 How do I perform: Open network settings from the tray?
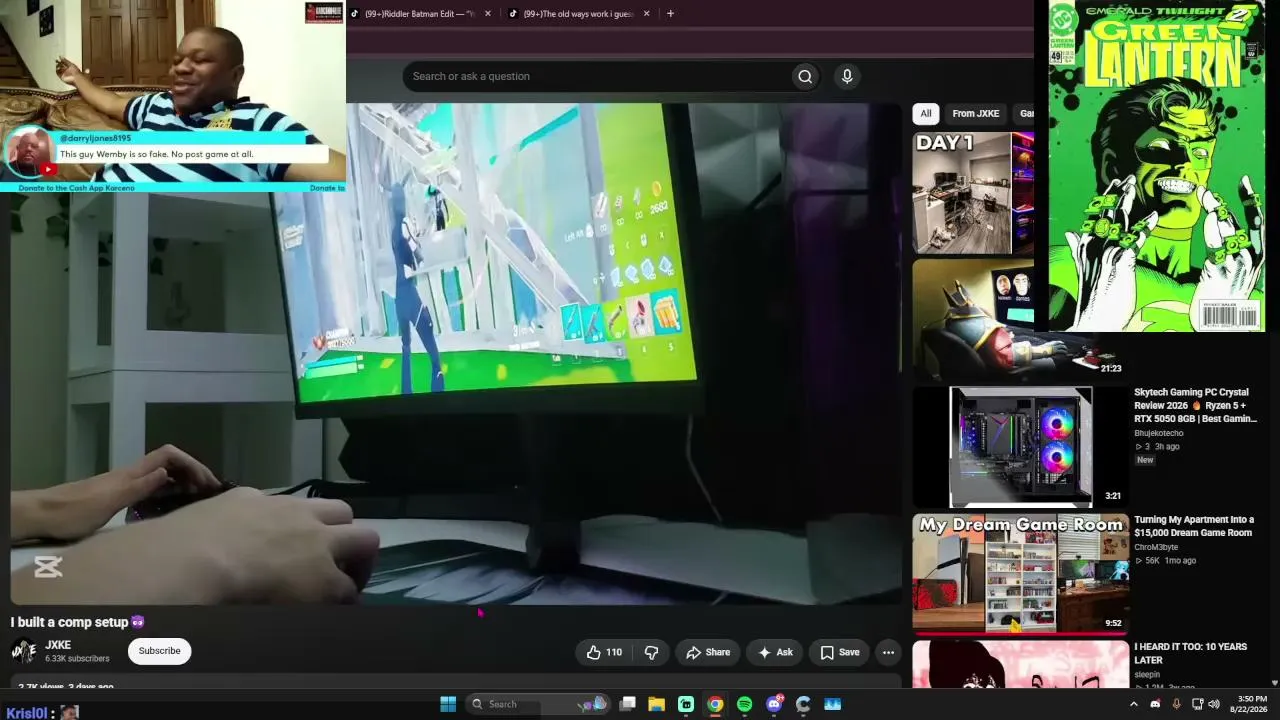(x=1197, y=704)
